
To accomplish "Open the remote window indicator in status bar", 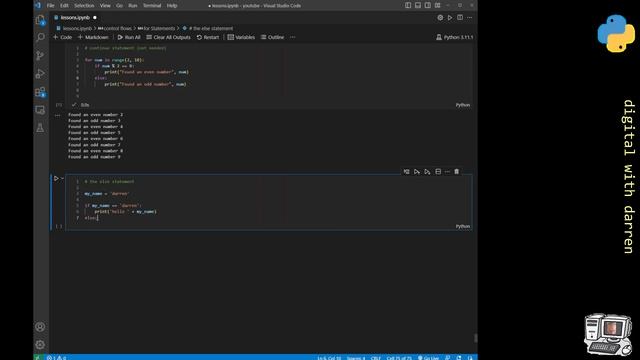I will pos(38,357).
